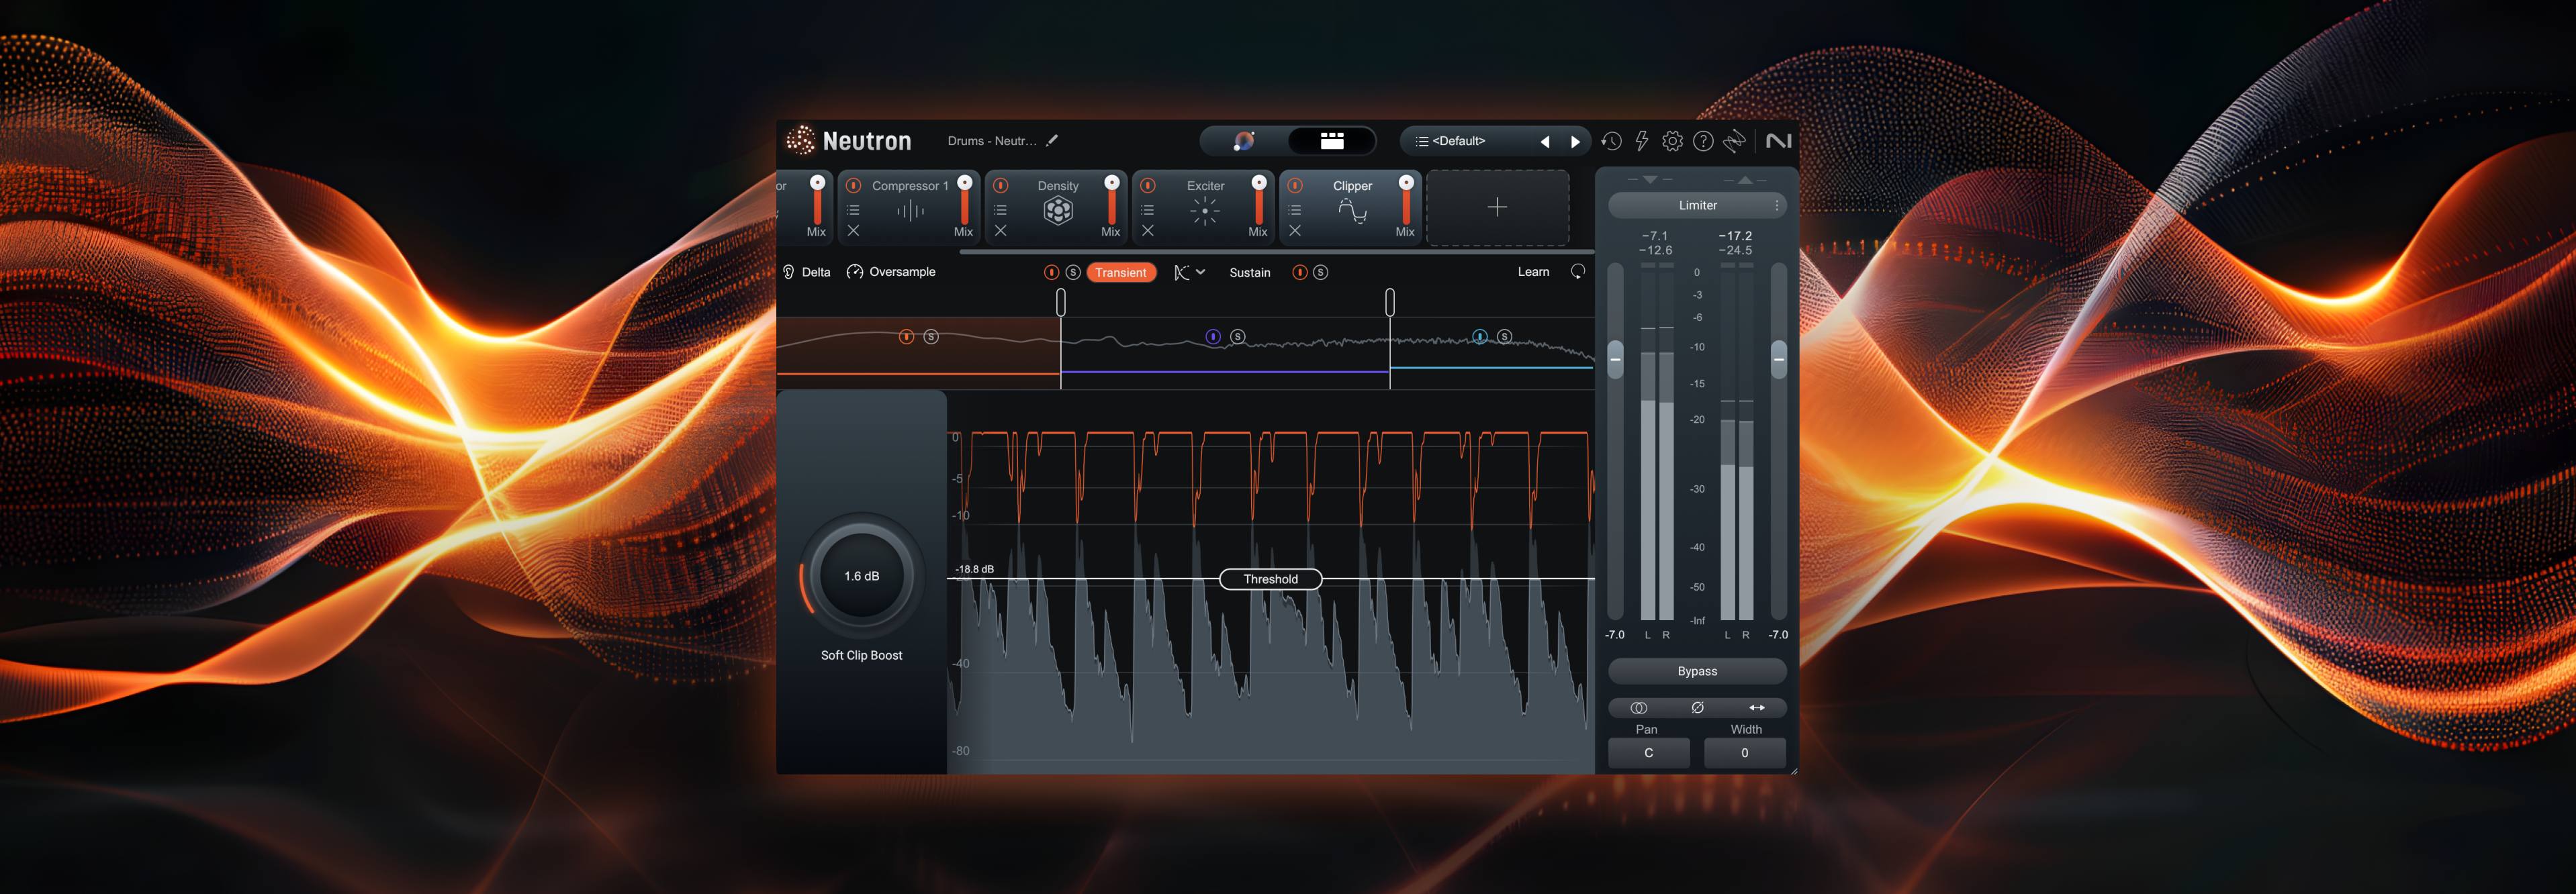Open the Density module presets list
2576x894 pixels.
1000,210
